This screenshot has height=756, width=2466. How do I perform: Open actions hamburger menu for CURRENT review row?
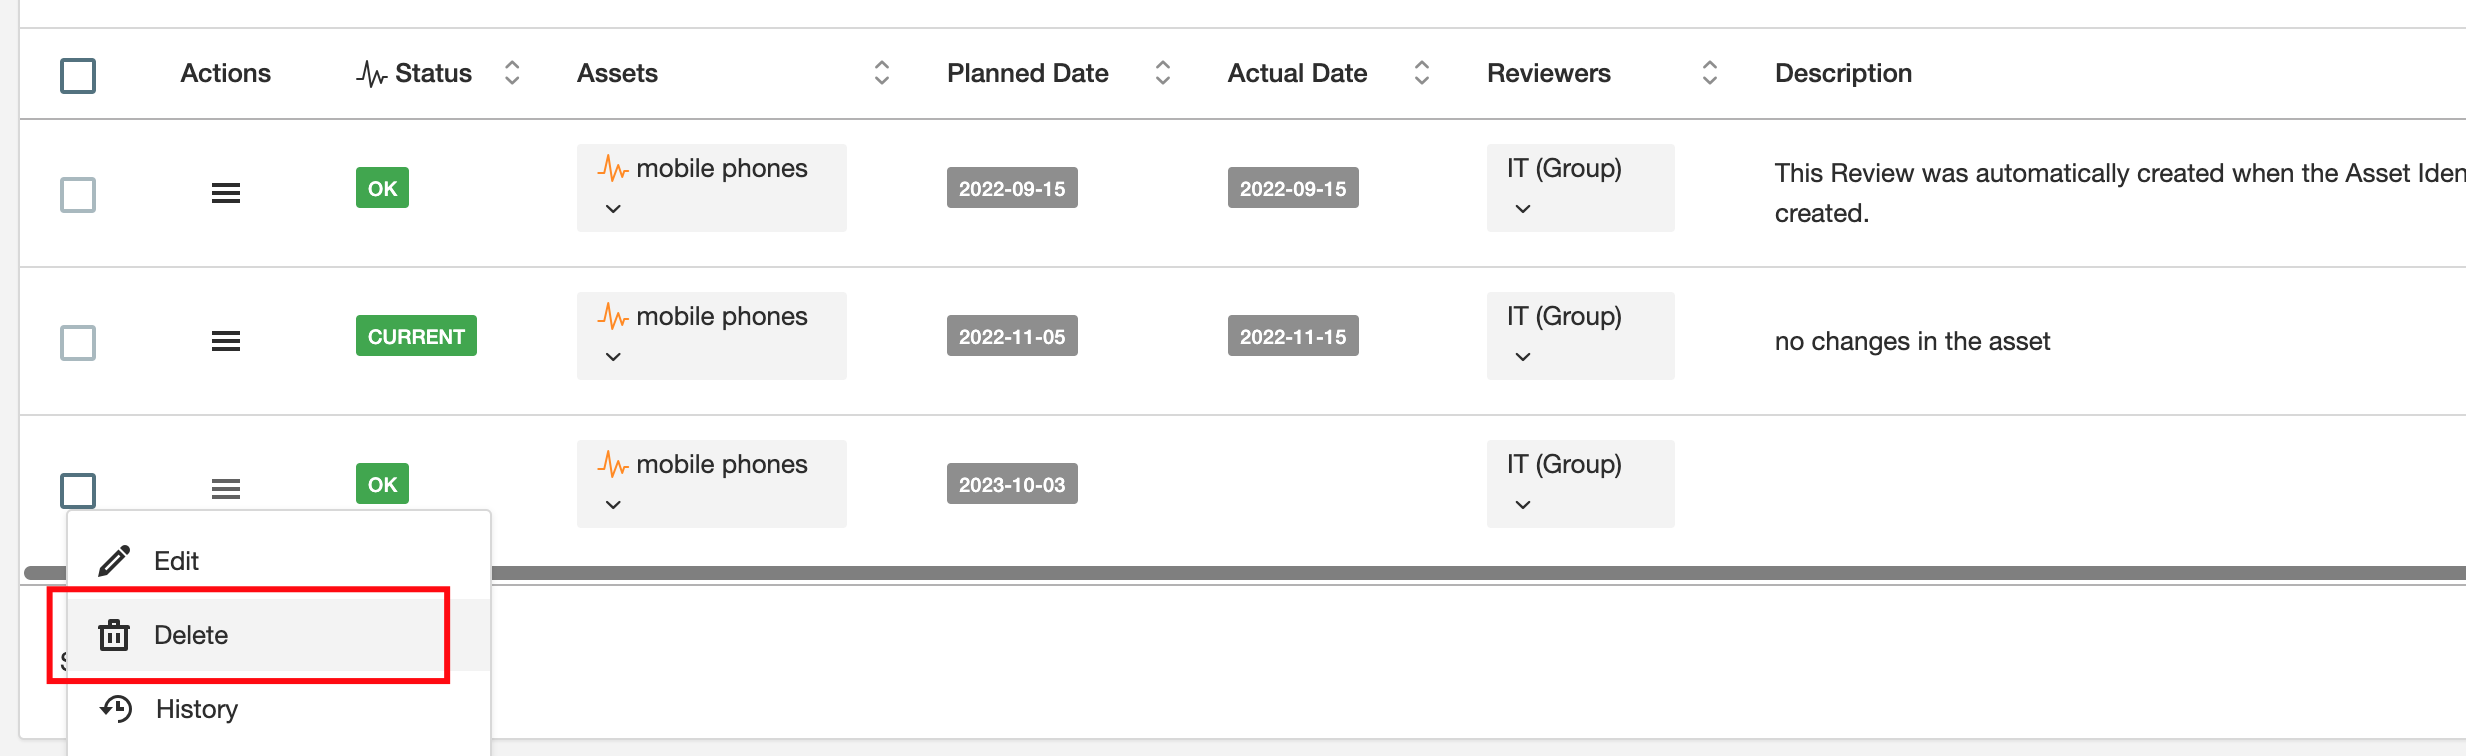tap(225, 341)
